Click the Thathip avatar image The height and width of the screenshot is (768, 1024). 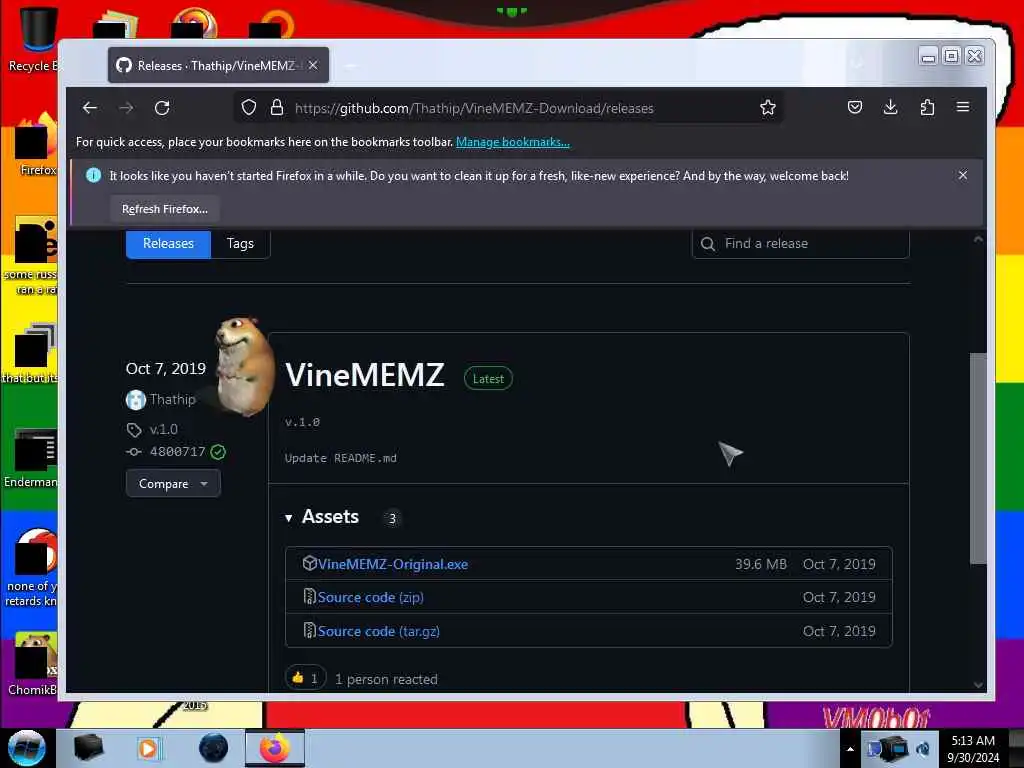[136, 400]
